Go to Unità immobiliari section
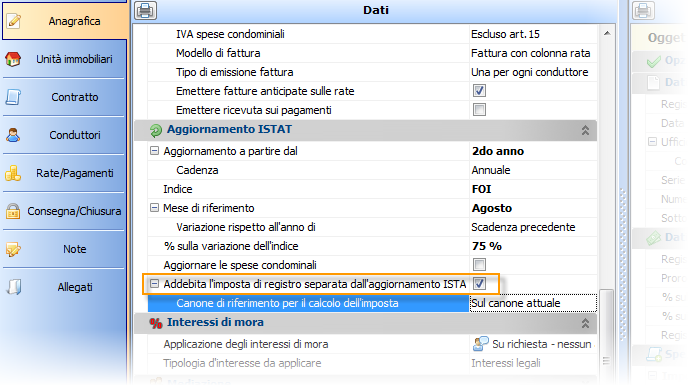688x386 pixels. point(64,59)
